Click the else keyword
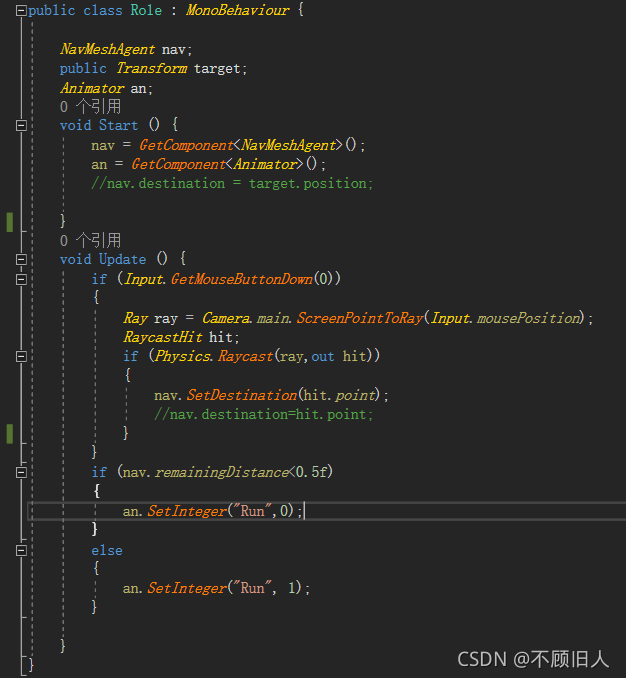Screen dimensions: 626x678 pos(107,550)
